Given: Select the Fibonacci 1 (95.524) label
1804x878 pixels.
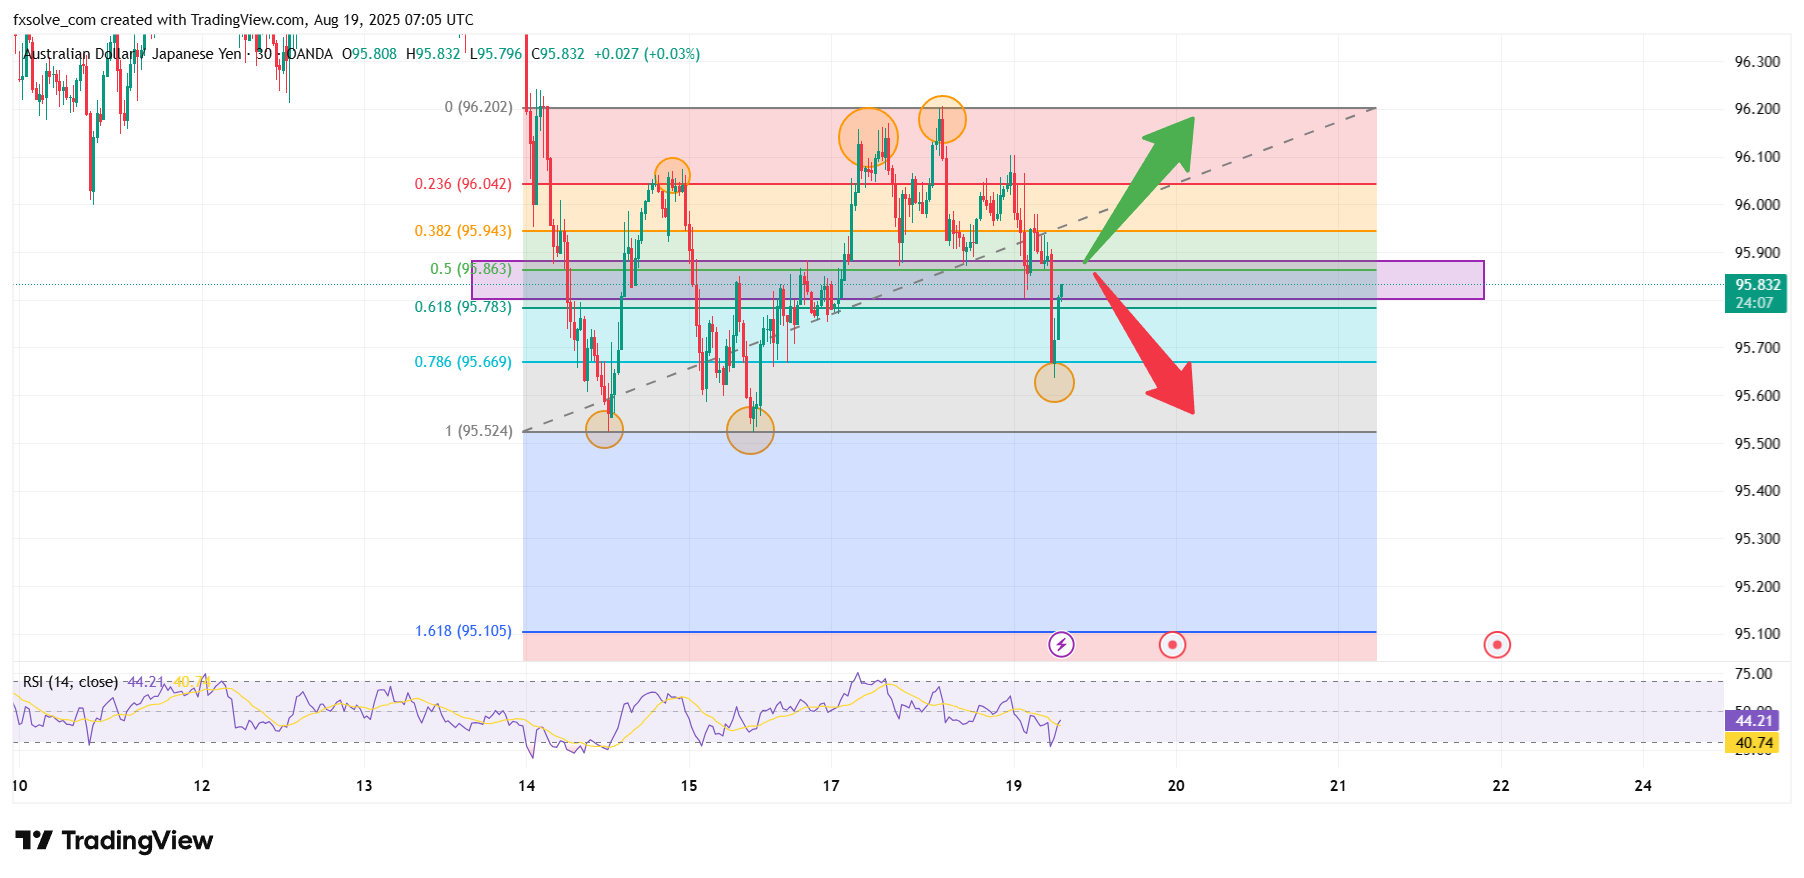Looking at the screenshot, I should [x=479, y=431].
